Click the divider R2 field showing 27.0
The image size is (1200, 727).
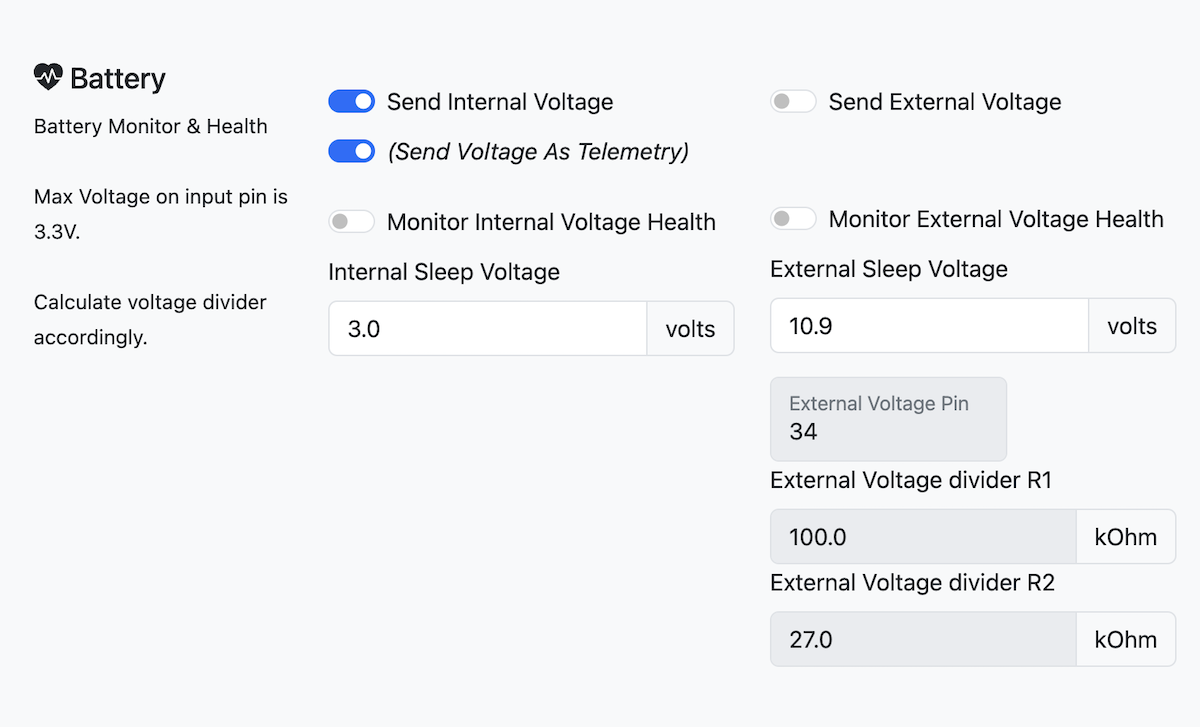pyautogui.click(x=922, y=639)
